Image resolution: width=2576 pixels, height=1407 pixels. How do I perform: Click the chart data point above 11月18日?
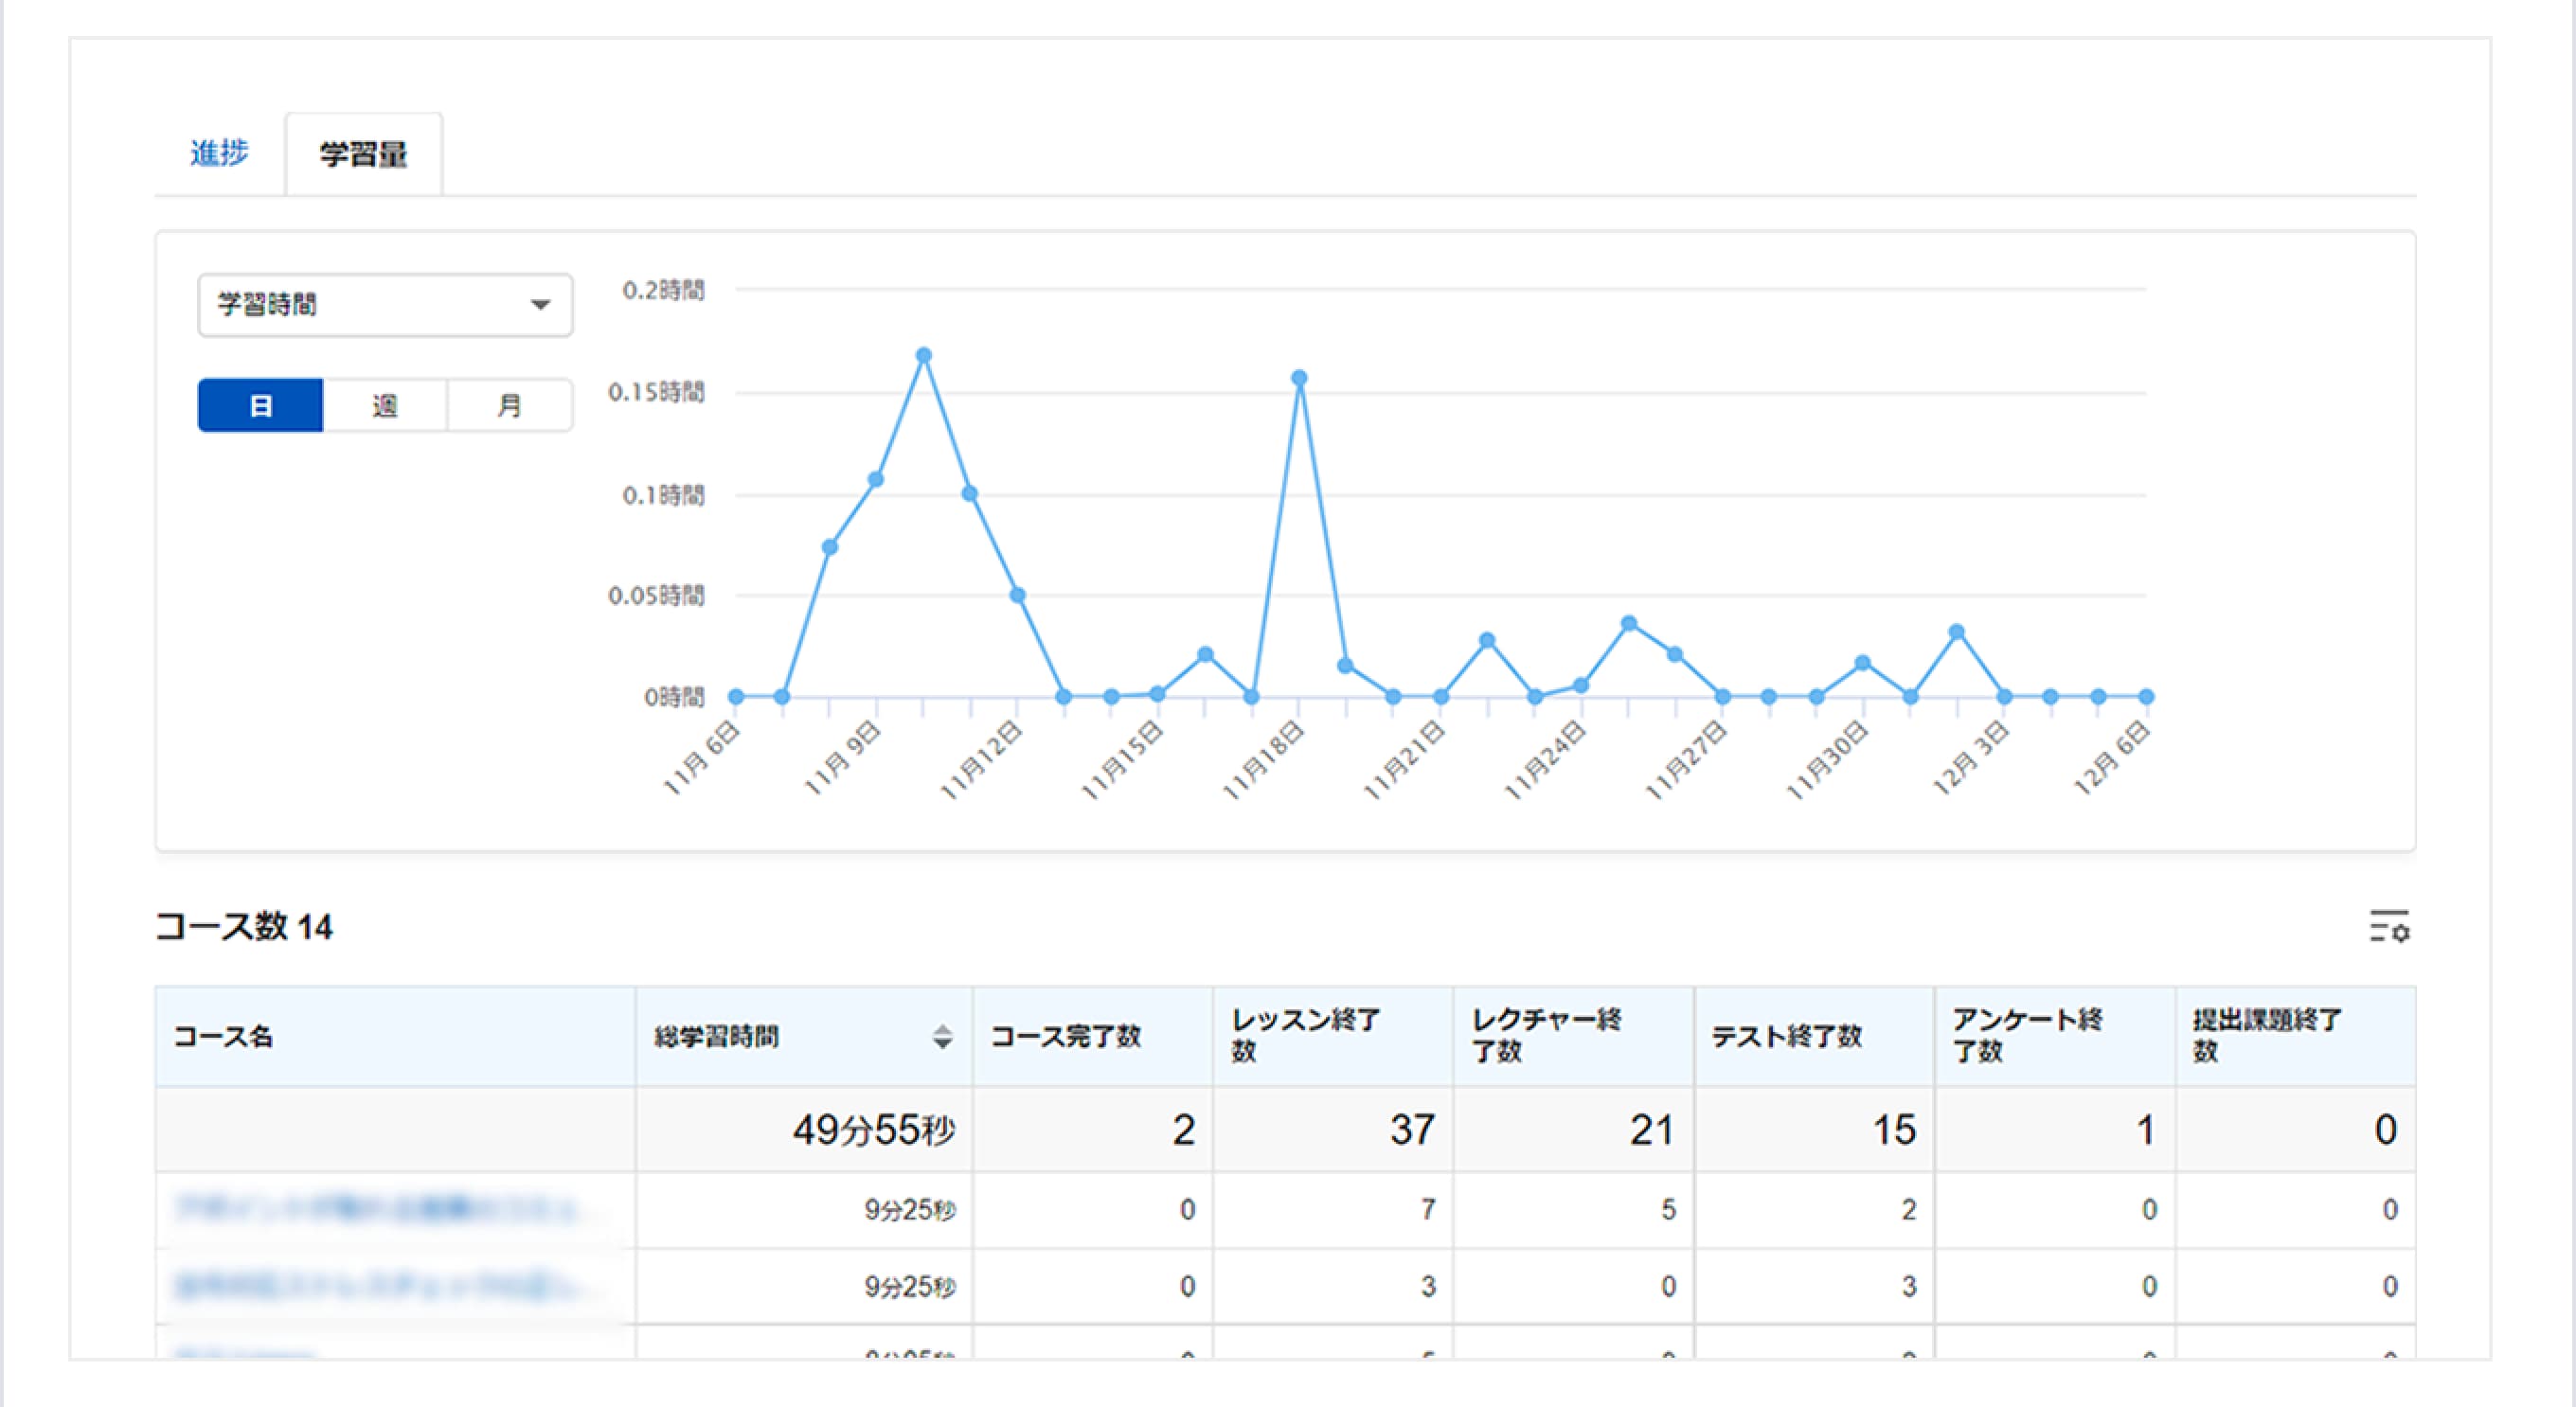(x=1299, y=378)
